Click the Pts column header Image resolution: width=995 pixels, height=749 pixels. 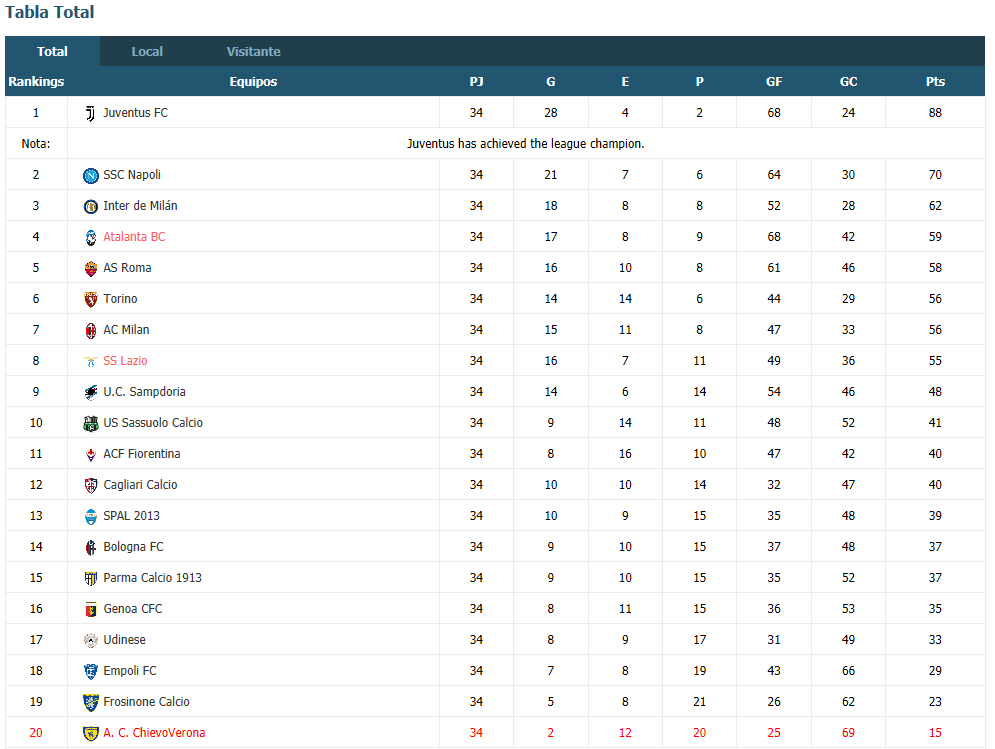point(935,82)
